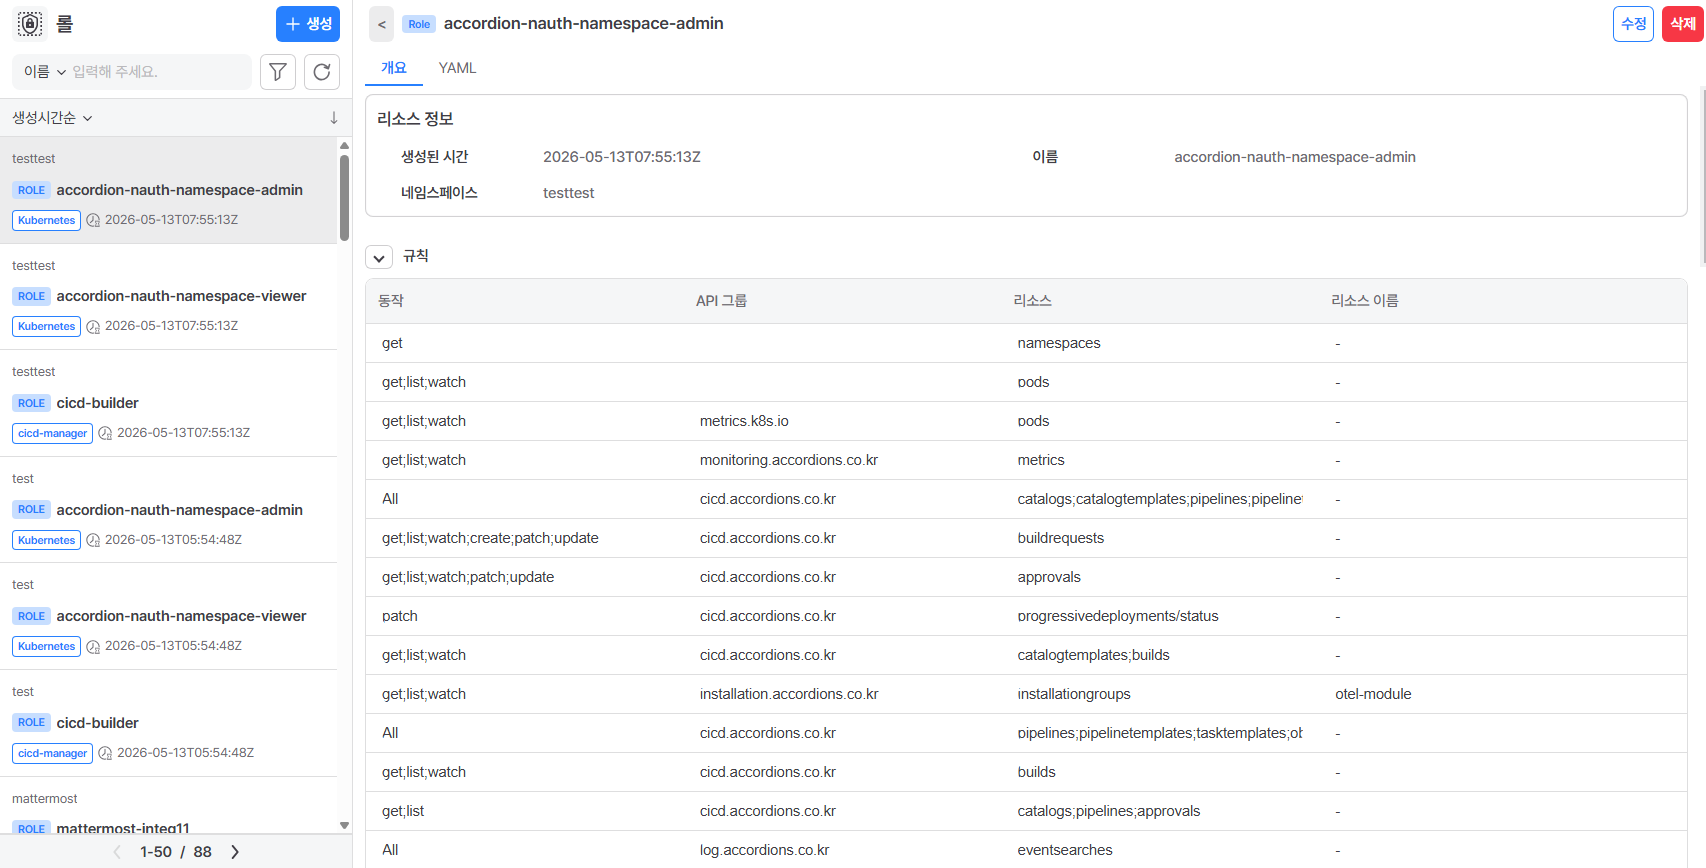Screen dimensions: 1706x868
Task: Go to the previous page of roles
Action: click(117, 852)
